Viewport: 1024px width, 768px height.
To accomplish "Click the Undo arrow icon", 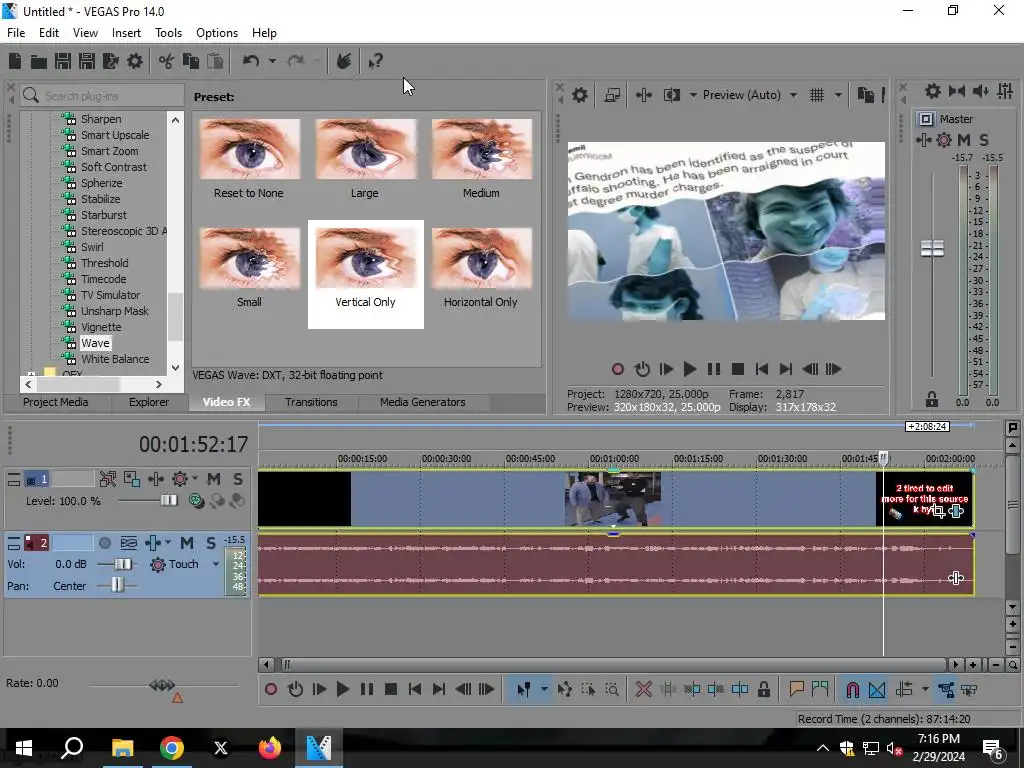I will [x=251, y=61].
